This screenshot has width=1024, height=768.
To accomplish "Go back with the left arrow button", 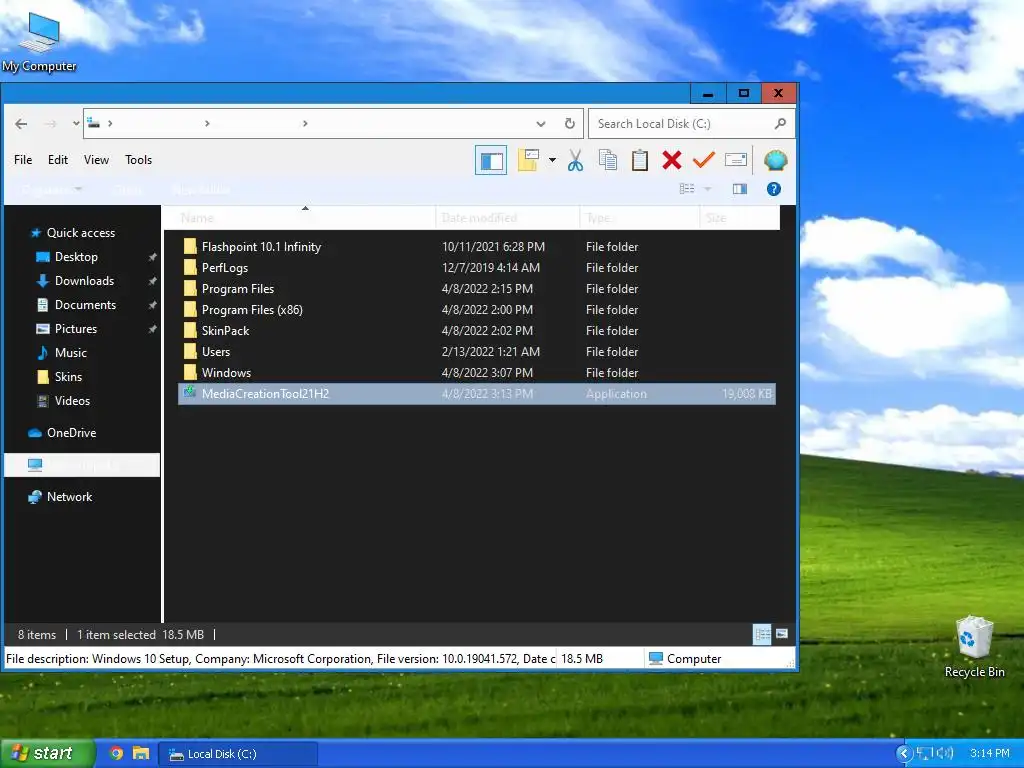I will (21, 123).
